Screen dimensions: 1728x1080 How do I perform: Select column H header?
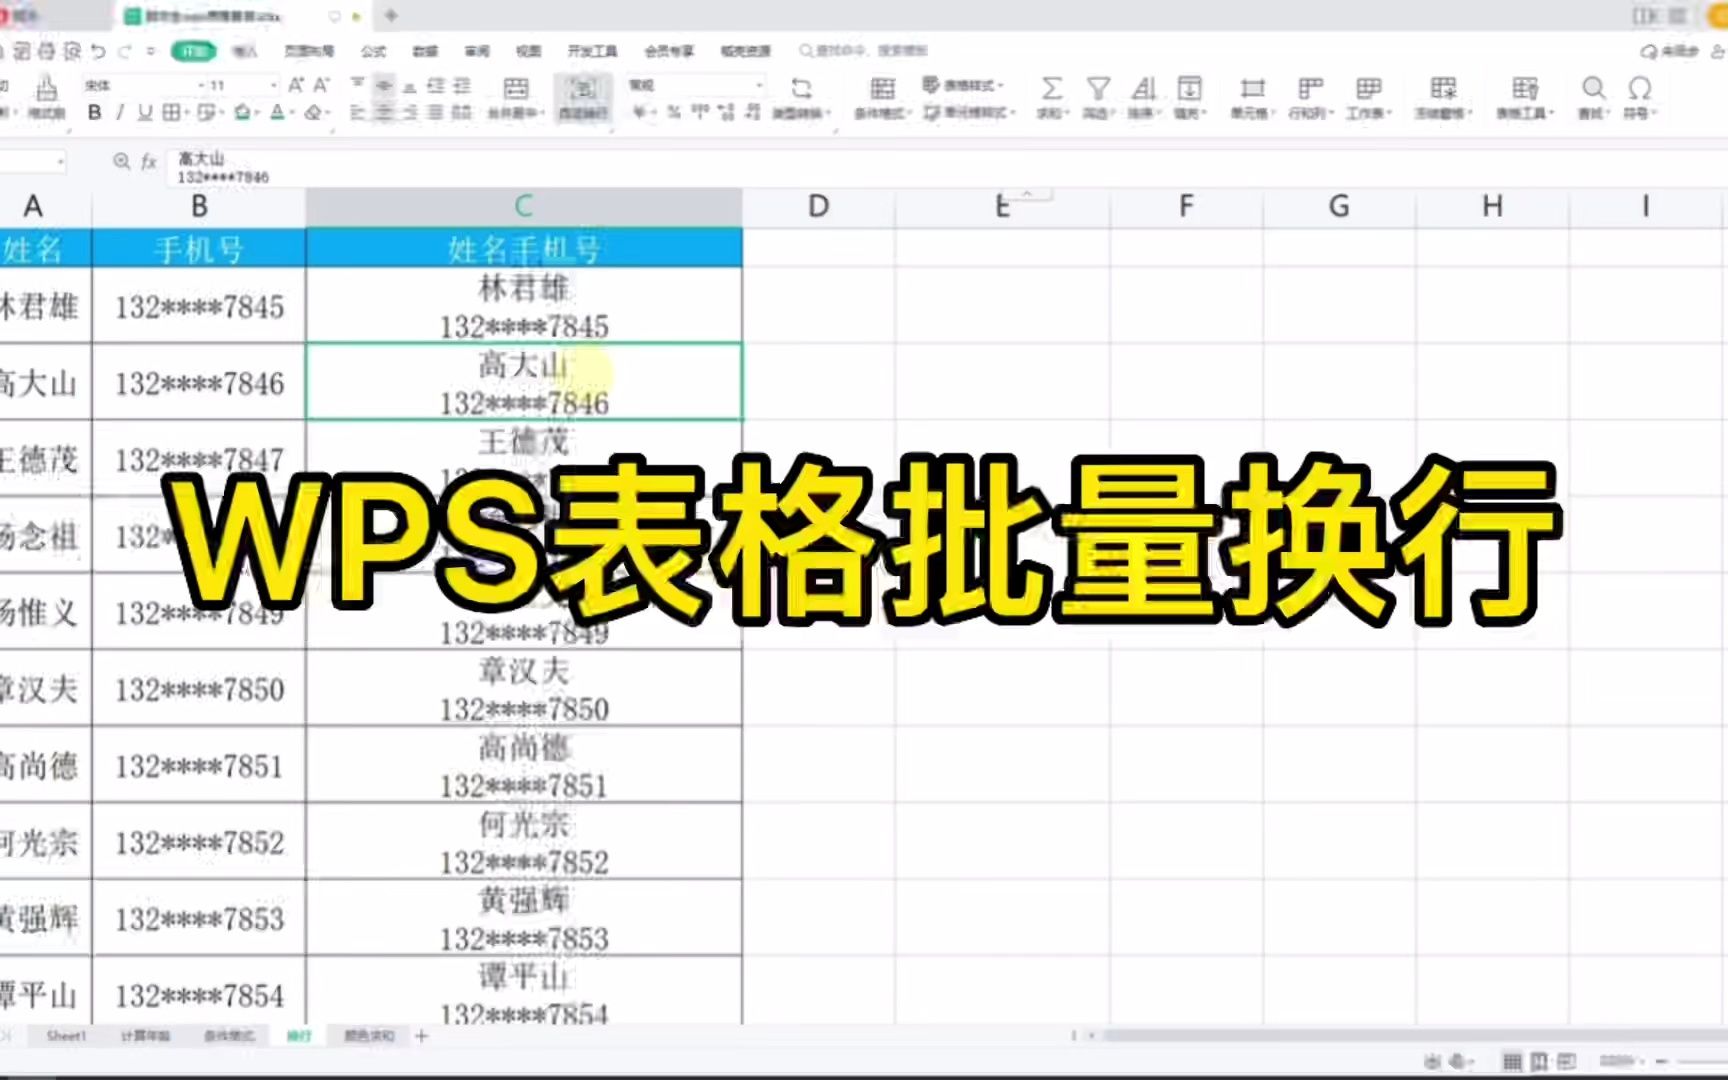tap(1492, 206)
